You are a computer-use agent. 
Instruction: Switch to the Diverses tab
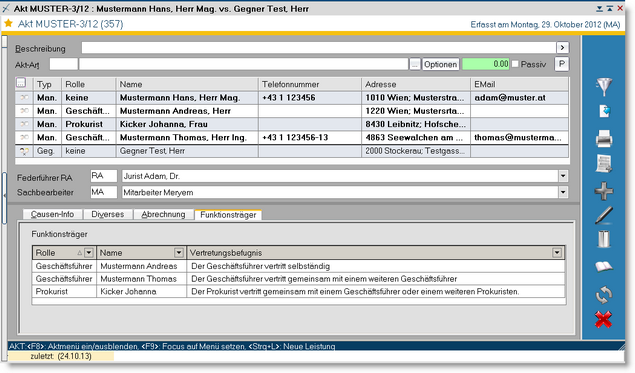(108, 214)
